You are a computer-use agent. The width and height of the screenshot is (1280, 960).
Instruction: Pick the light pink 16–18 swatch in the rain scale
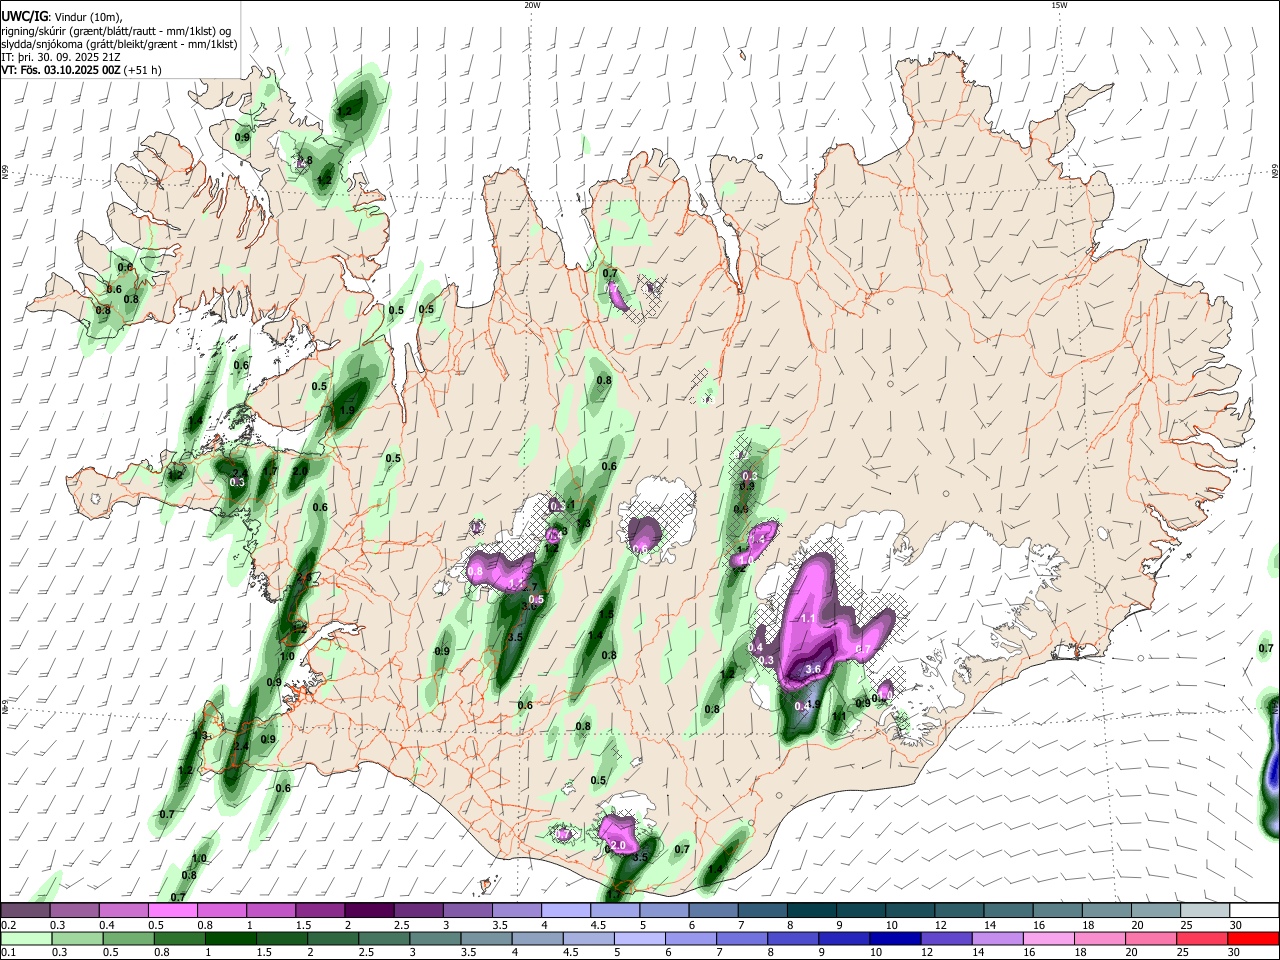(x=1049, y=938)
